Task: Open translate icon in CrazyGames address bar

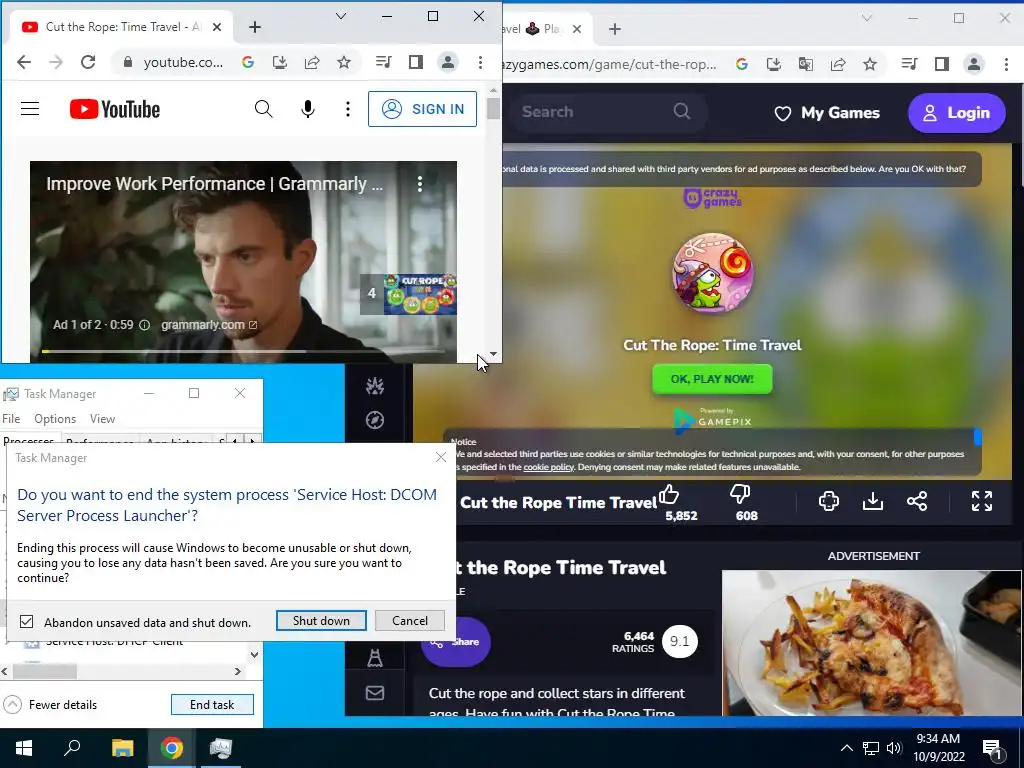Action: (x=806, y=64)
